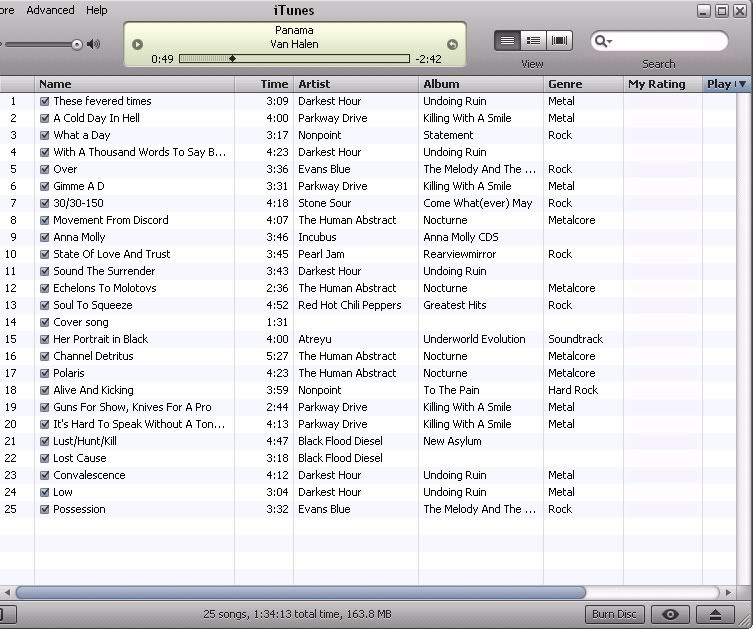Uncheck the Anna Molly checkbox
Image resolution: width=753 pixels, height=629 pixels.
coord(45,237)
